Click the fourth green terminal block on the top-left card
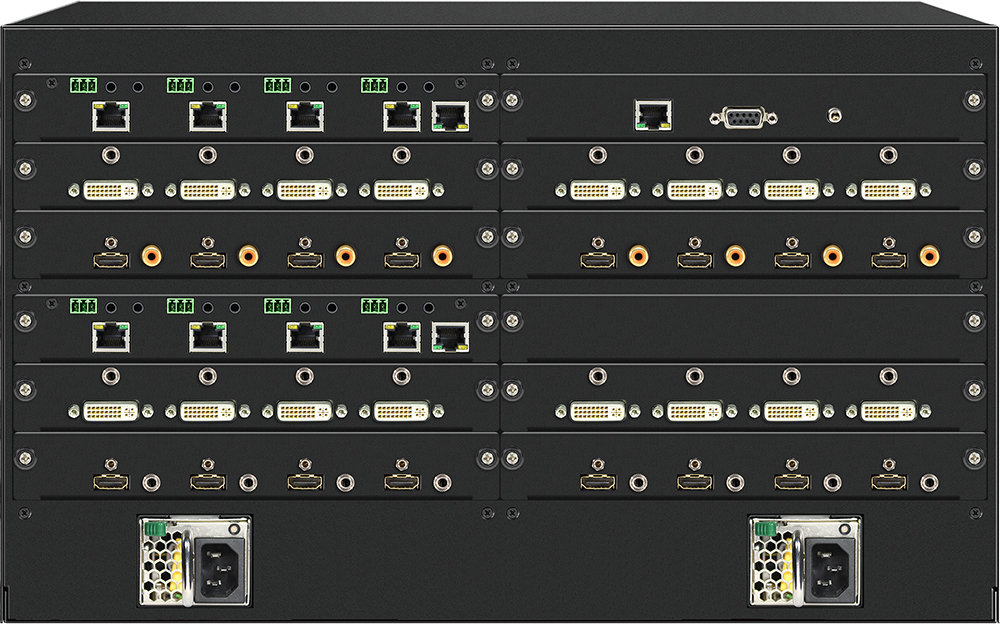This screenshot has width=1000, height=624. click(x=374, y=85)
